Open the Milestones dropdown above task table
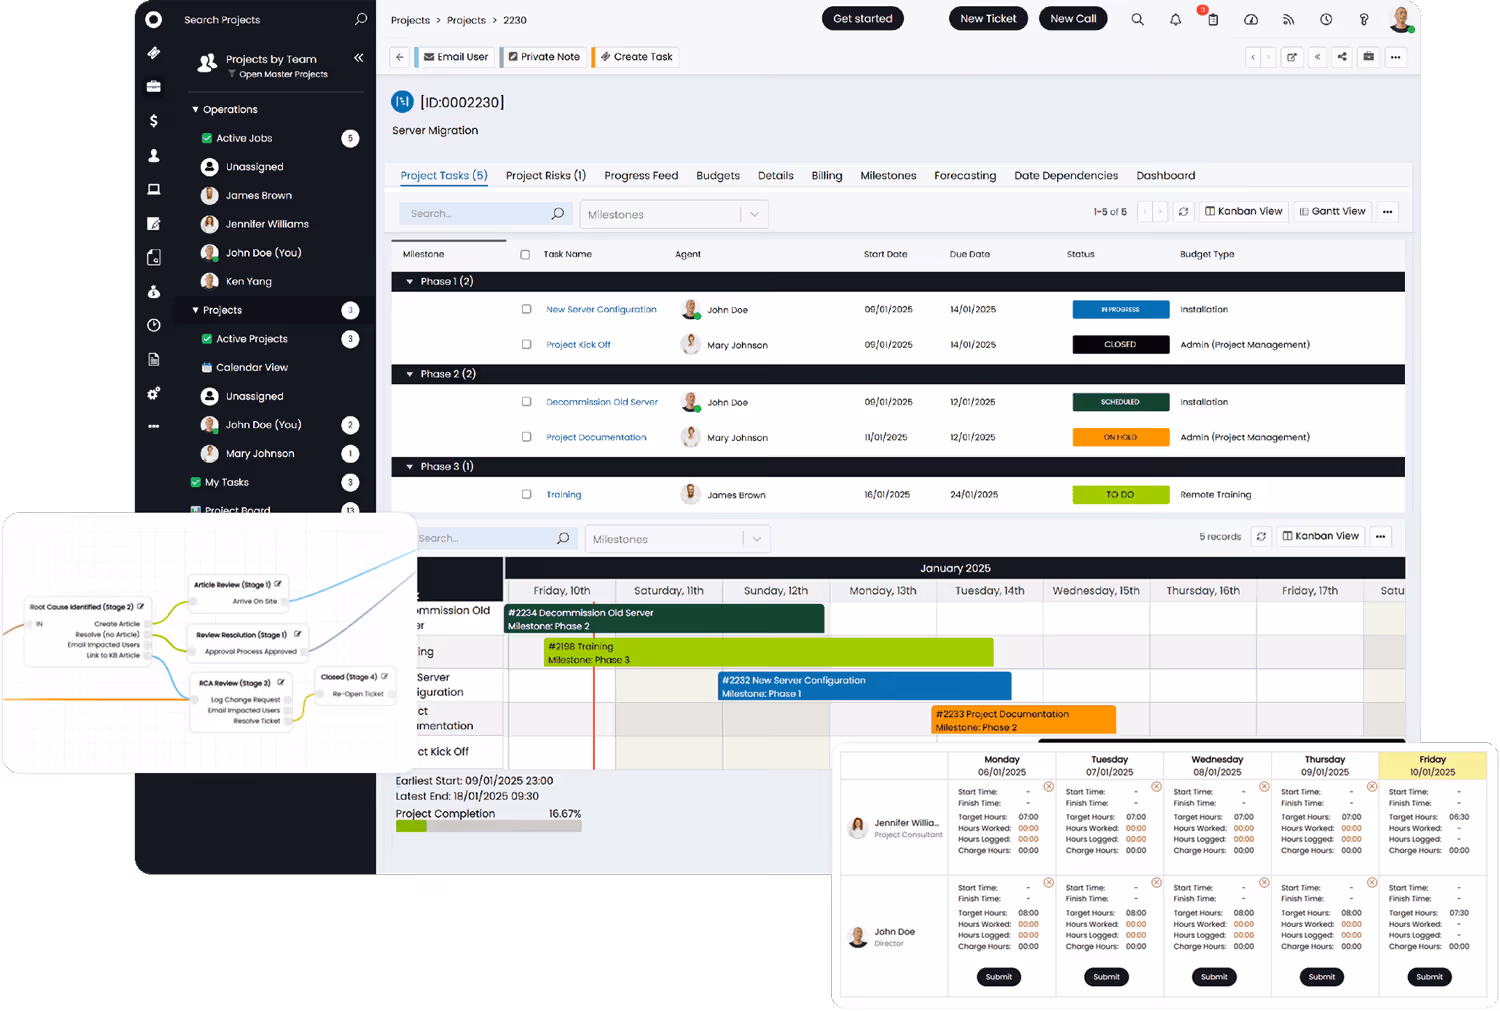The height and width of the screenshot is (1011, 1500). point(675,214)
